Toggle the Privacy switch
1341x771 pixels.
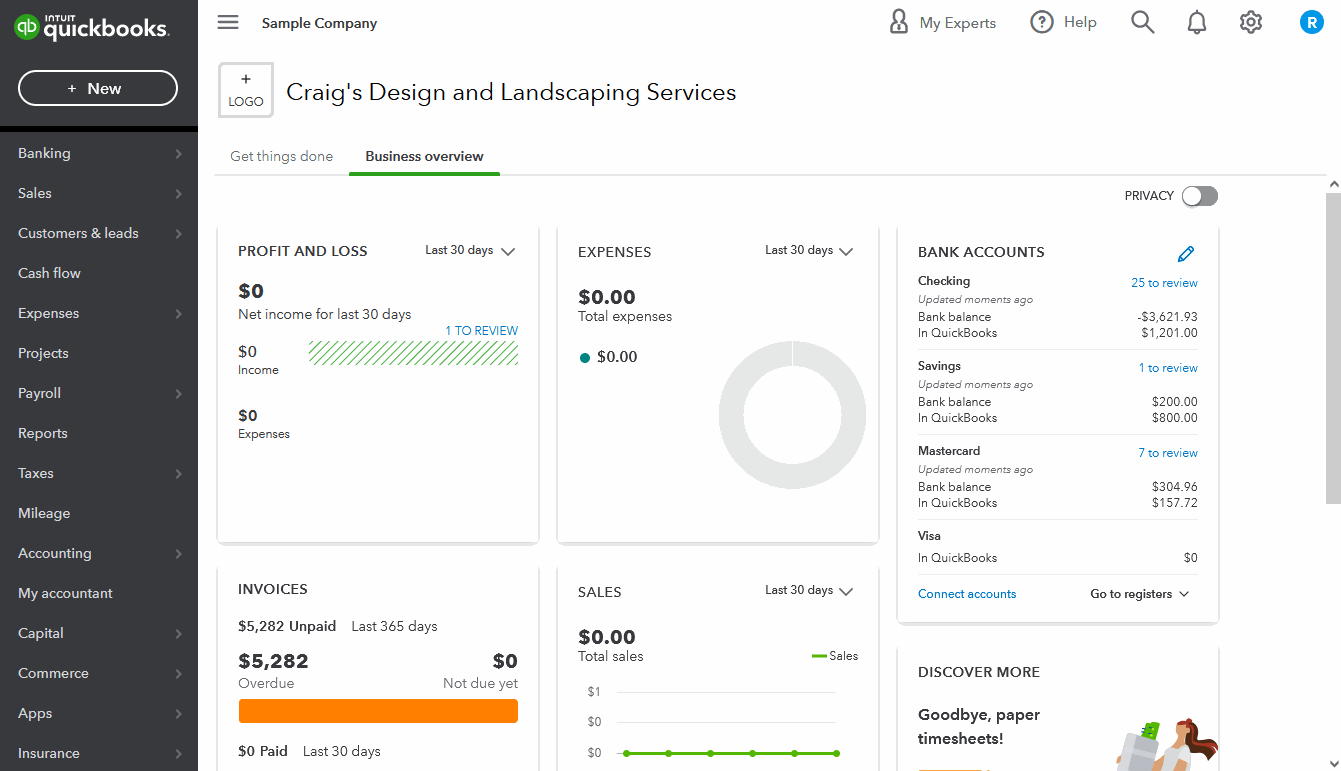pyautogui.click(x=1200, y=196)
